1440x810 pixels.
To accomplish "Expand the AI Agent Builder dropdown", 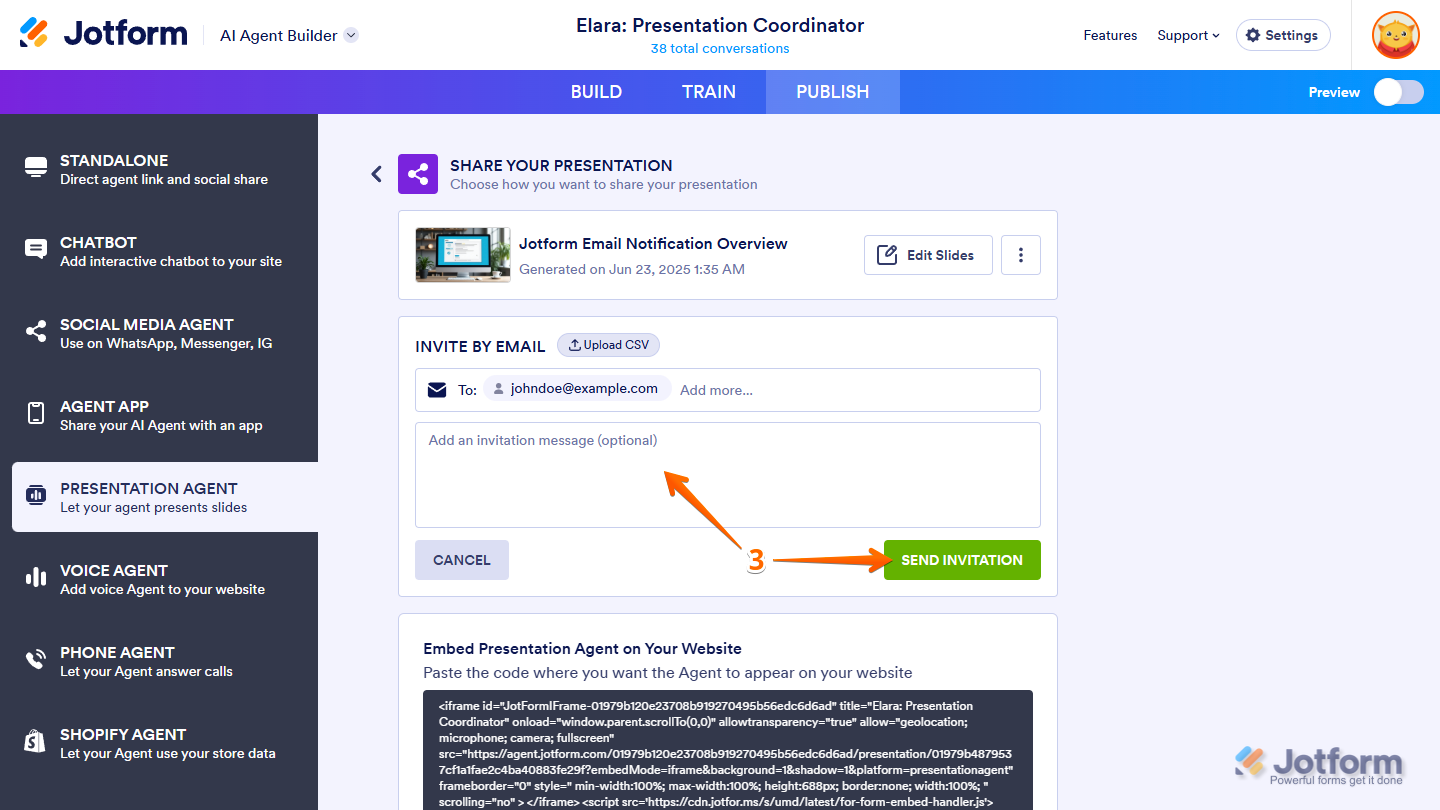I will (351, 35).
